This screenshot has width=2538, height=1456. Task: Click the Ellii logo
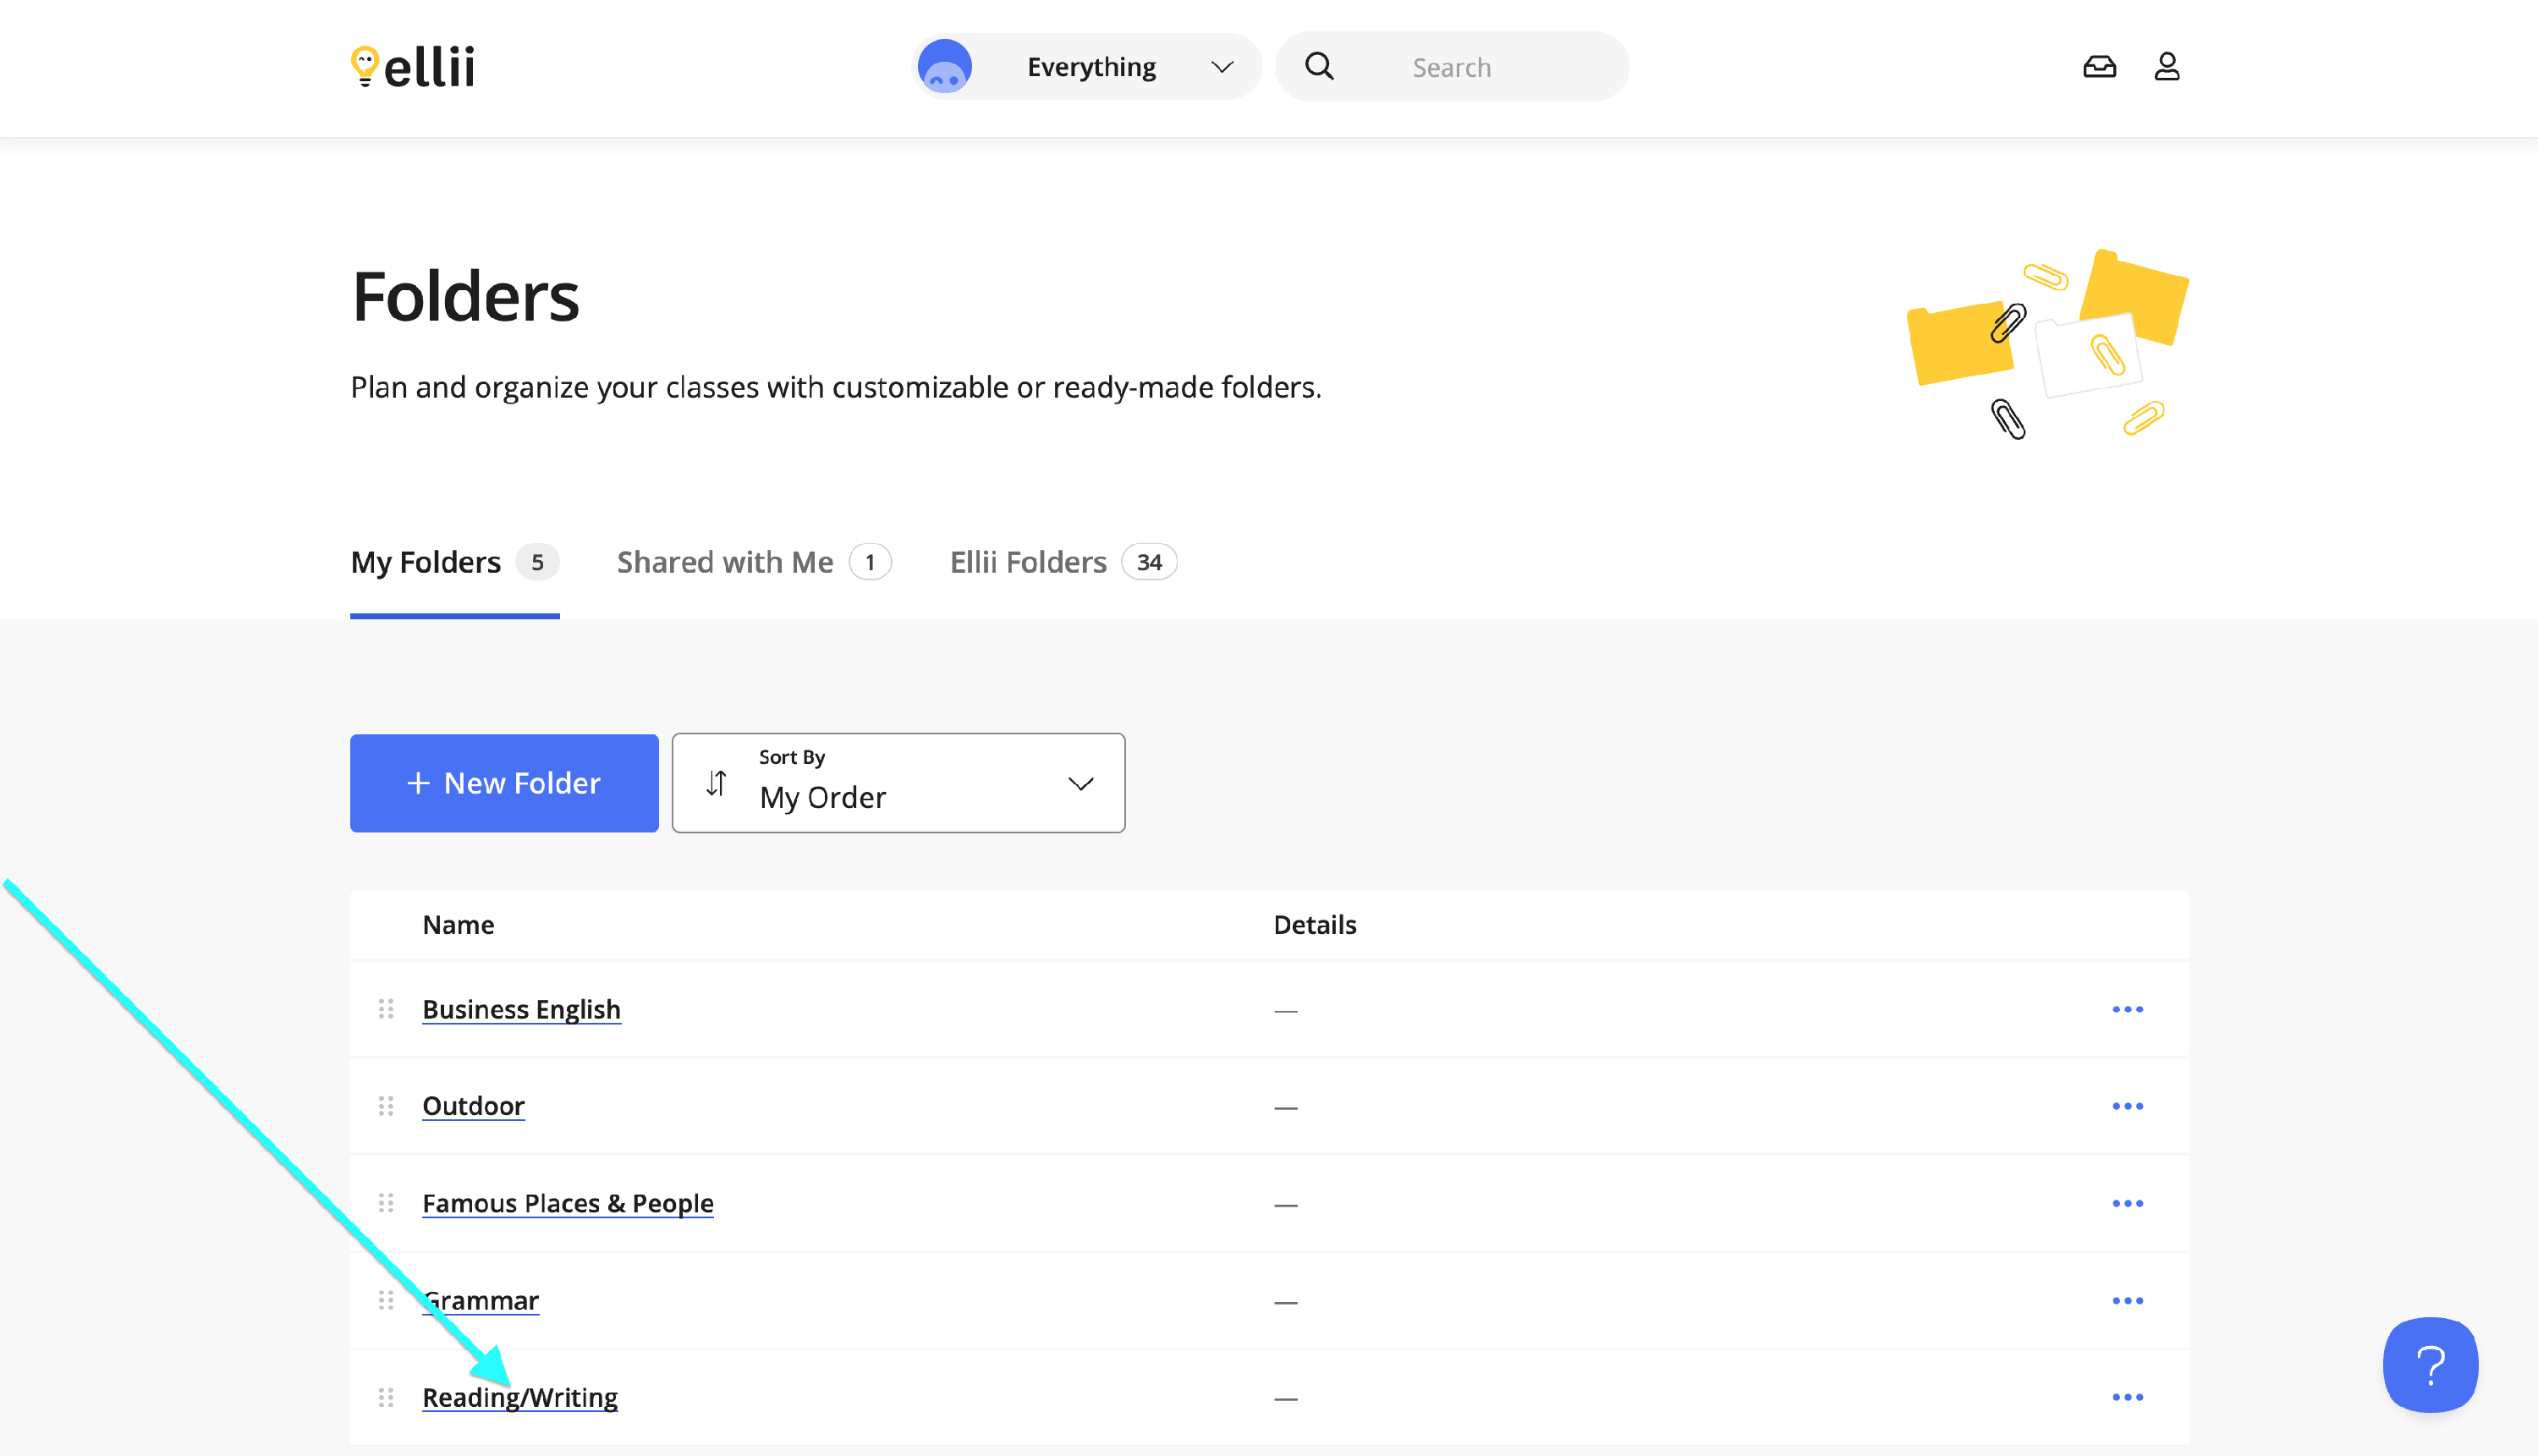[413, 67]
